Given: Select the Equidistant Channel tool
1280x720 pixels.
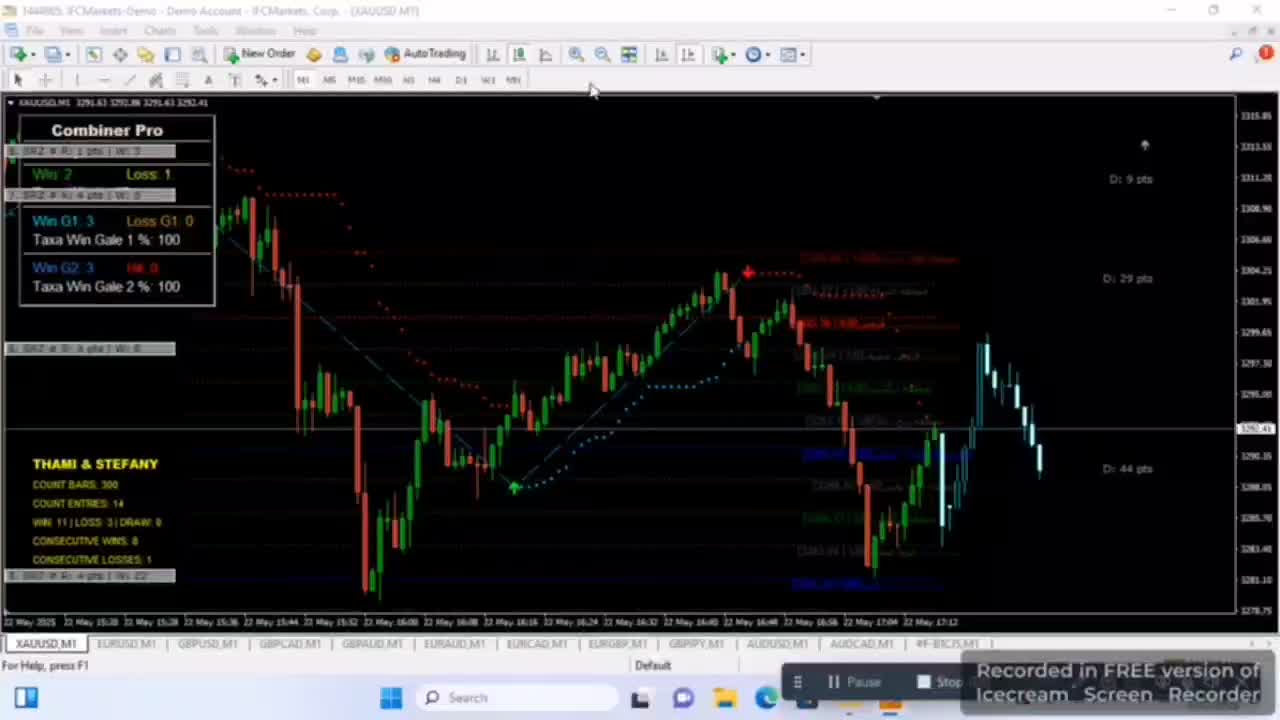Looking at the screenshot, I should [x=156, y=80].
